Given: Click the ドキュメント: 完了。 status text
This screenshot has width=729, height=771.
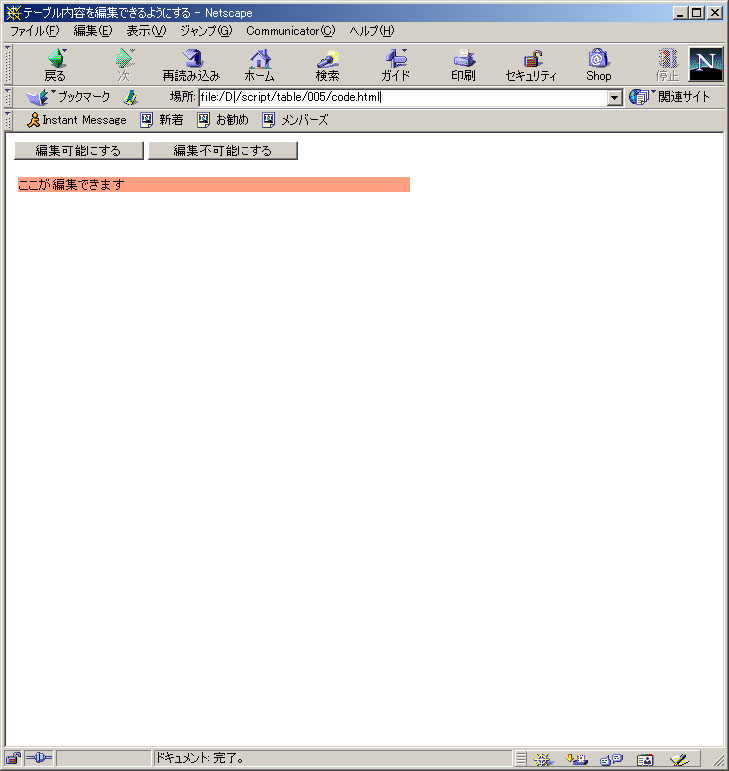Looking at the screenshot, I should 200,758.
